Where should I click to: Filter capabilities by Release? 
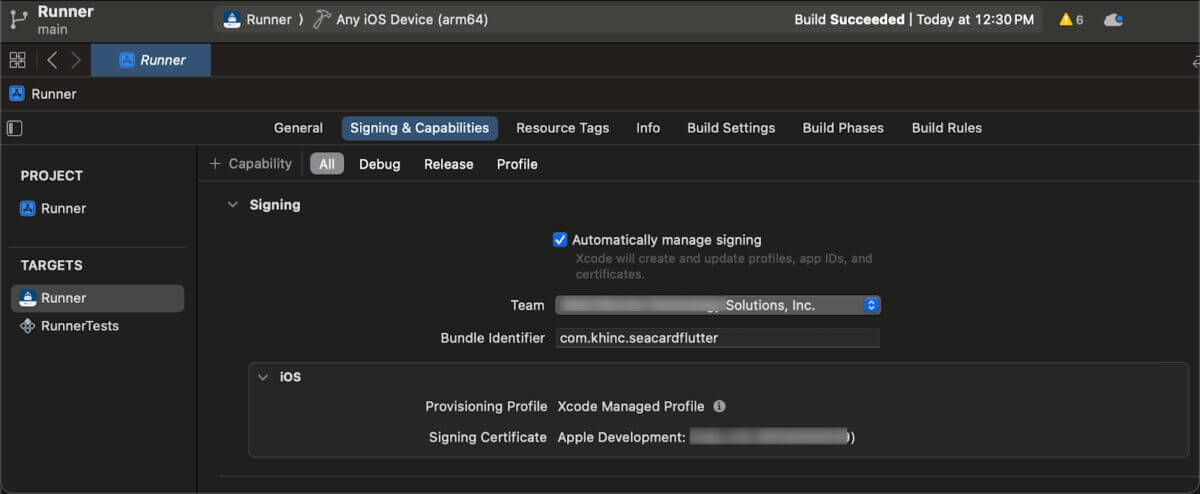click(449, 164)
